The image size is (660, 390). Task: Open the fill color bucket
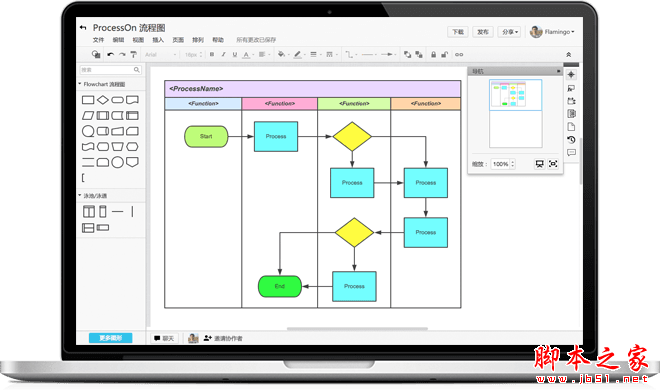(283, 54)
